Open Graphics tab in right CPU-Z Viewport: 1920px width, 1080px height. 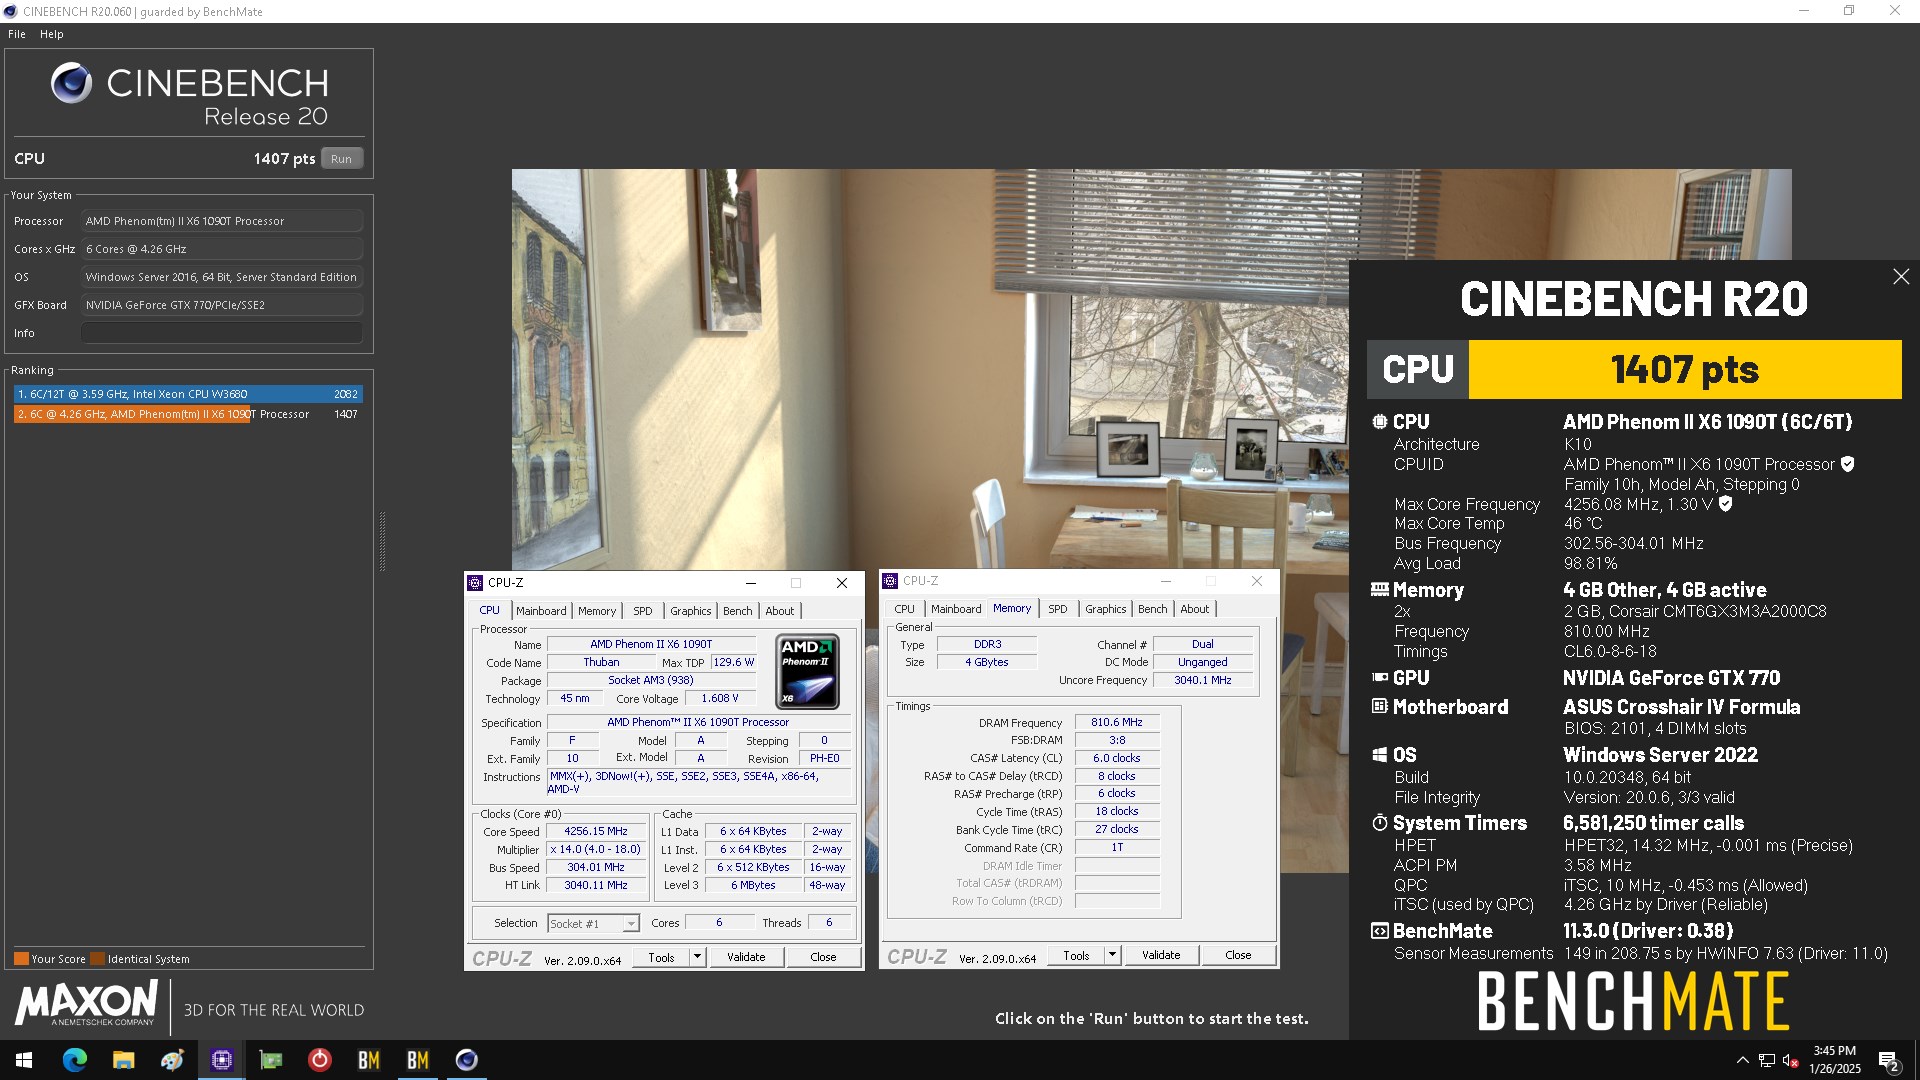(1106, 609)
